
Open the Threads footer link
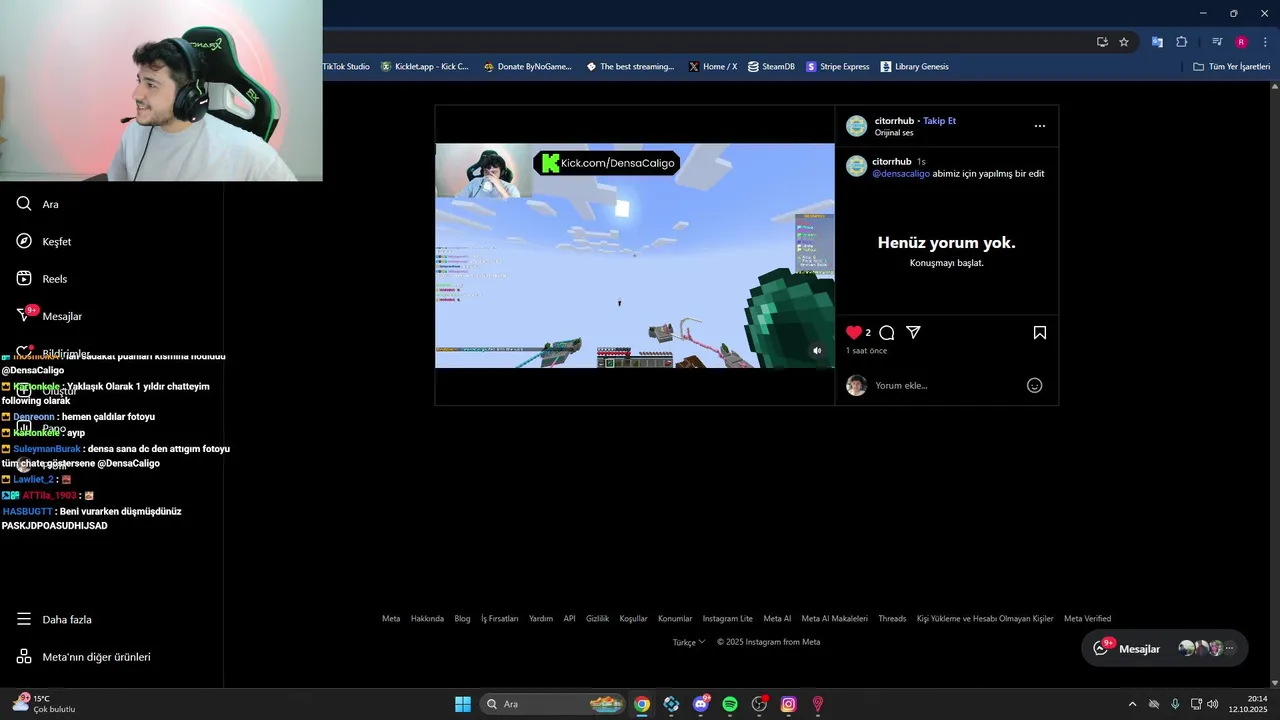coord(892,618)
